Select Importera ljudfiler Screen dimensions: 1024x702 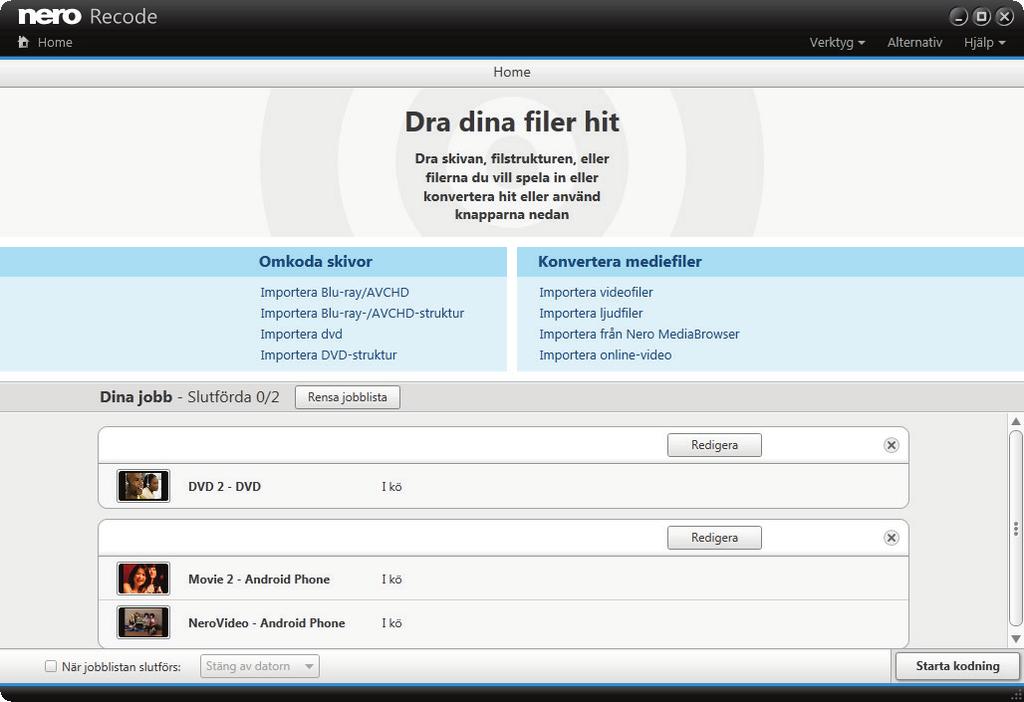(590, 313)
